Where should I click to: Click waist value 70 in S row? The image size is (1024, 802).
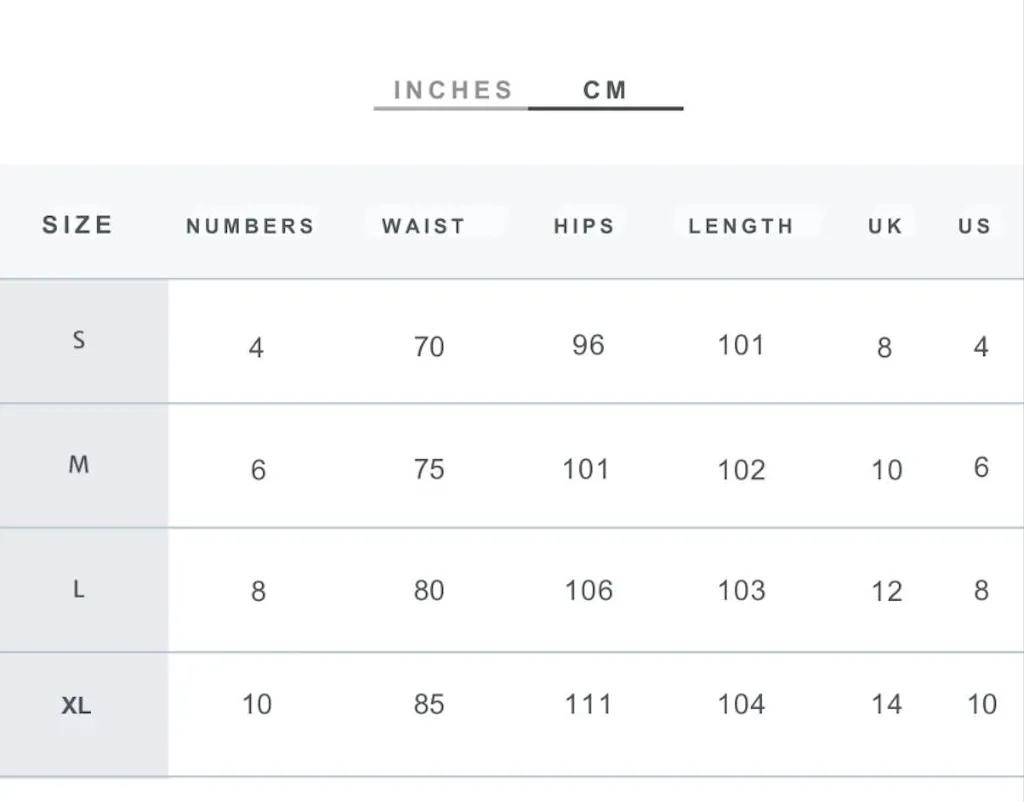[429, 347]
